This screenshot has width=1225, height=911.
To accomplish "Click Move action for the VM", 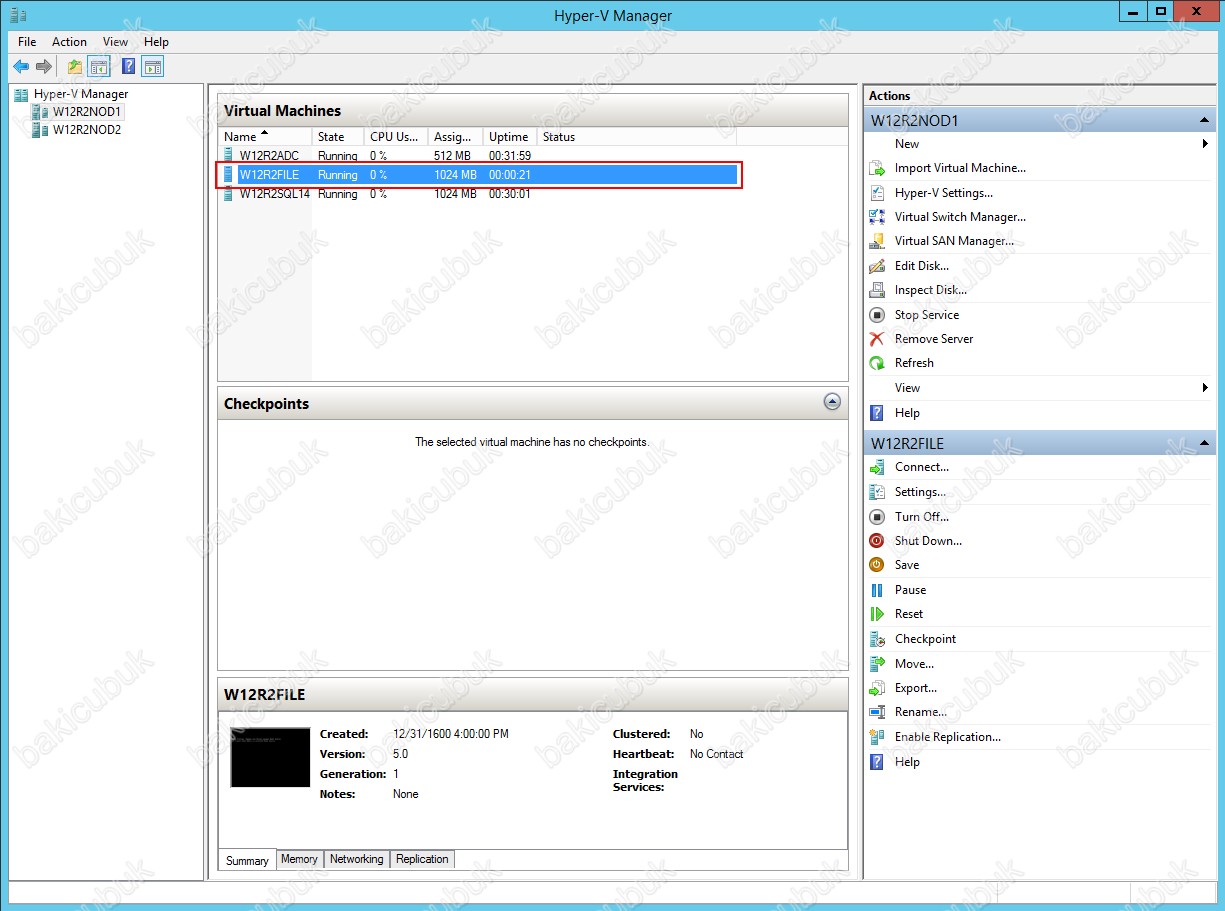I will click(x=914, y=664).
